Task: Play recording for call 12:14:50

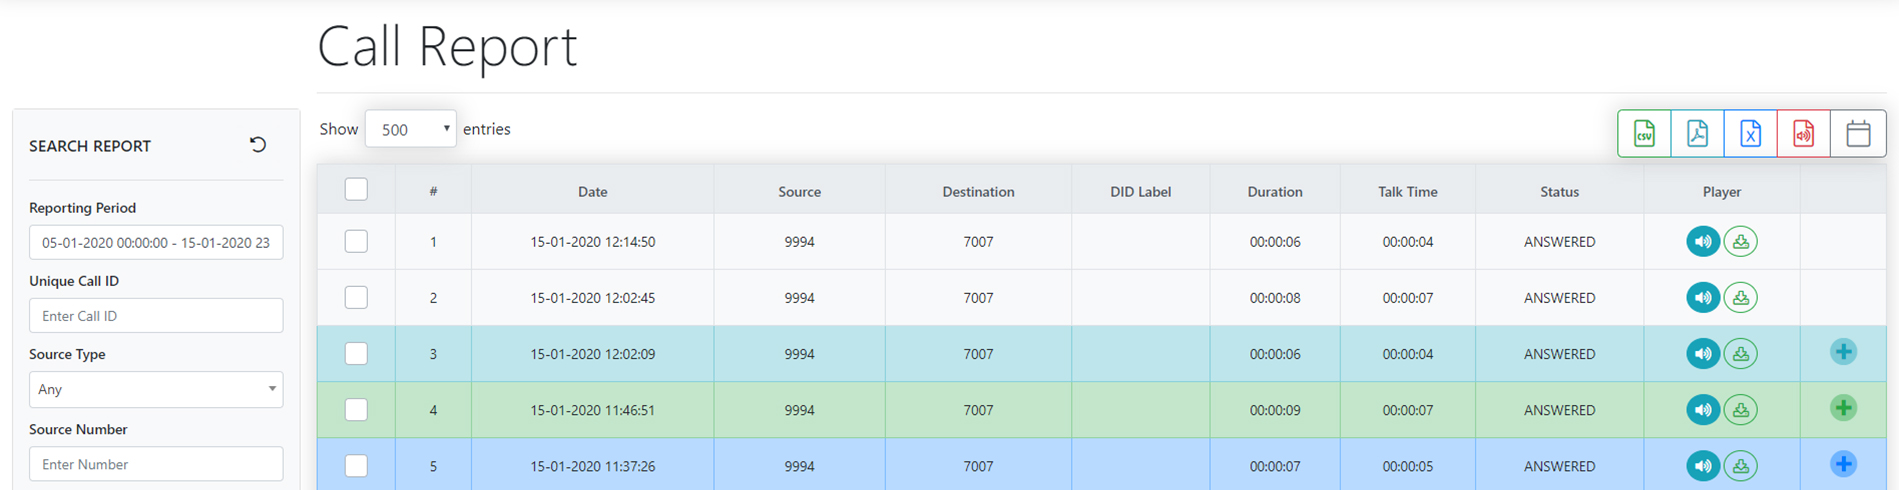Action: click(1703, 241)
